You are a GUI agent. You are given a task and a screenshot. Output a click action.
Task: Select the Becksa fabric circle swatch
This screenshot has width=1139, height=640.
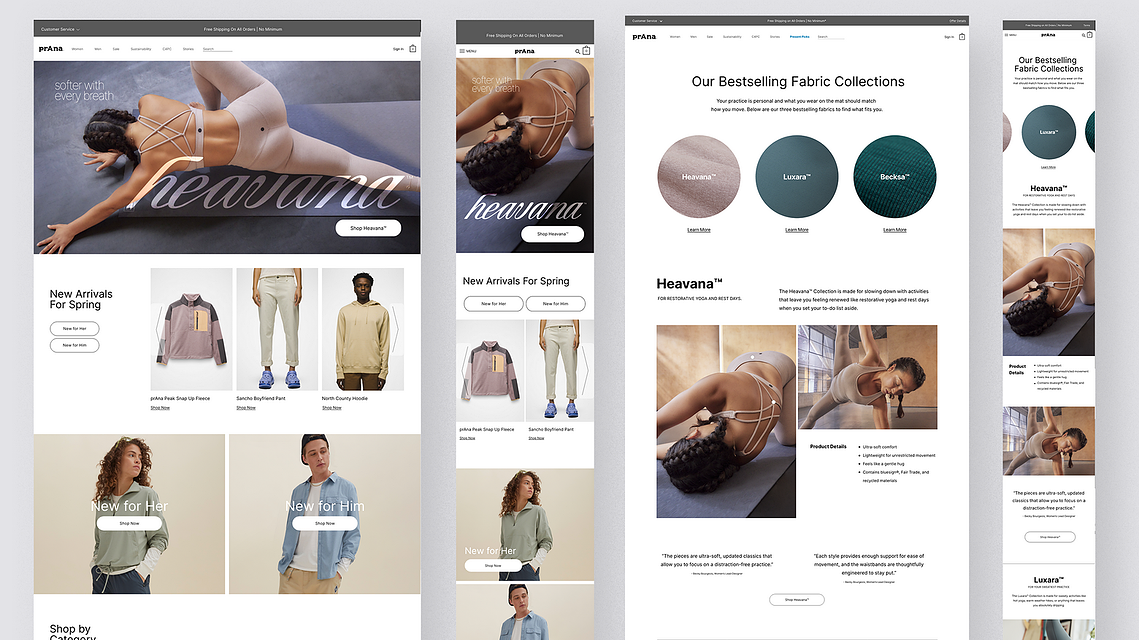pyautogui.click(x=895, y=177)
